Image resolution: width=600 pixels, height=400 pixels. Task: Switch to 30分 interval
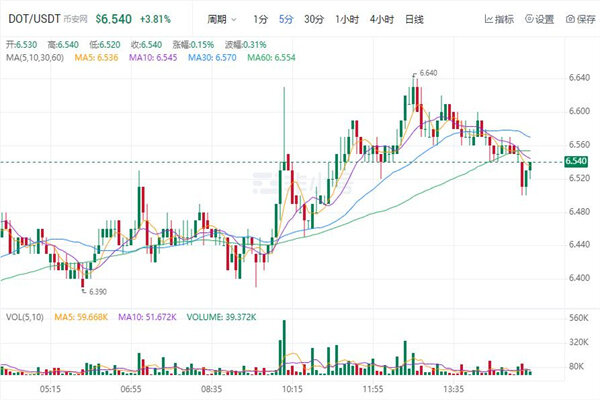(314, 19)
